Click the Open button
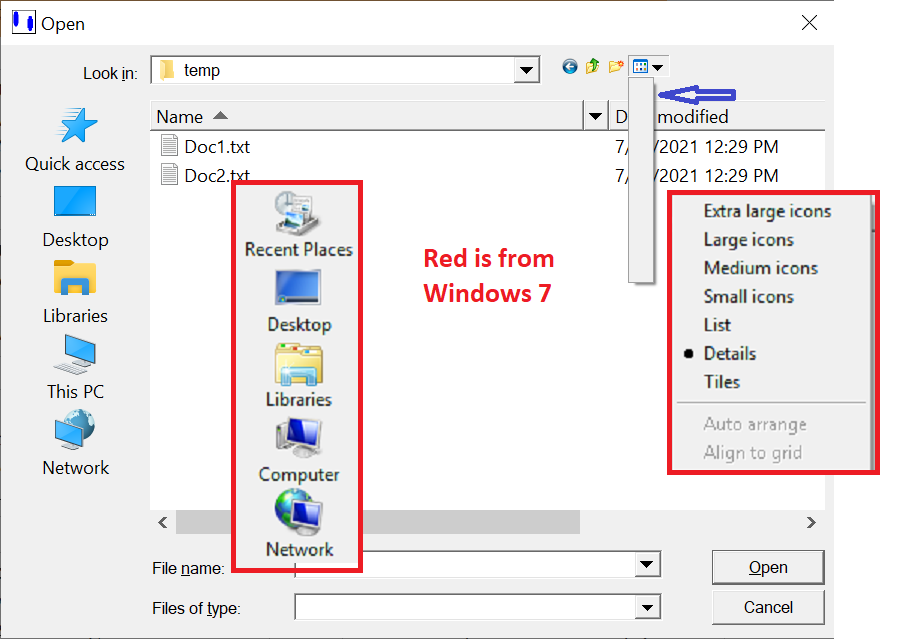This screenshot has width=897, height=639. pos(768,567)
